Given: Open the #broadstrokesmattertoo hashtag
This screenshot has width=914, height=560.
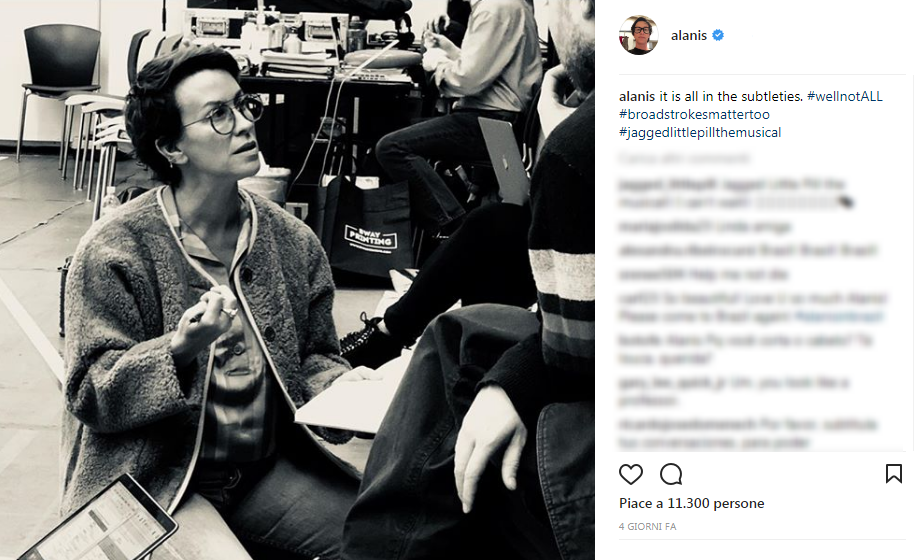Looking at the screenshot, I should click(x=694, y=114).
